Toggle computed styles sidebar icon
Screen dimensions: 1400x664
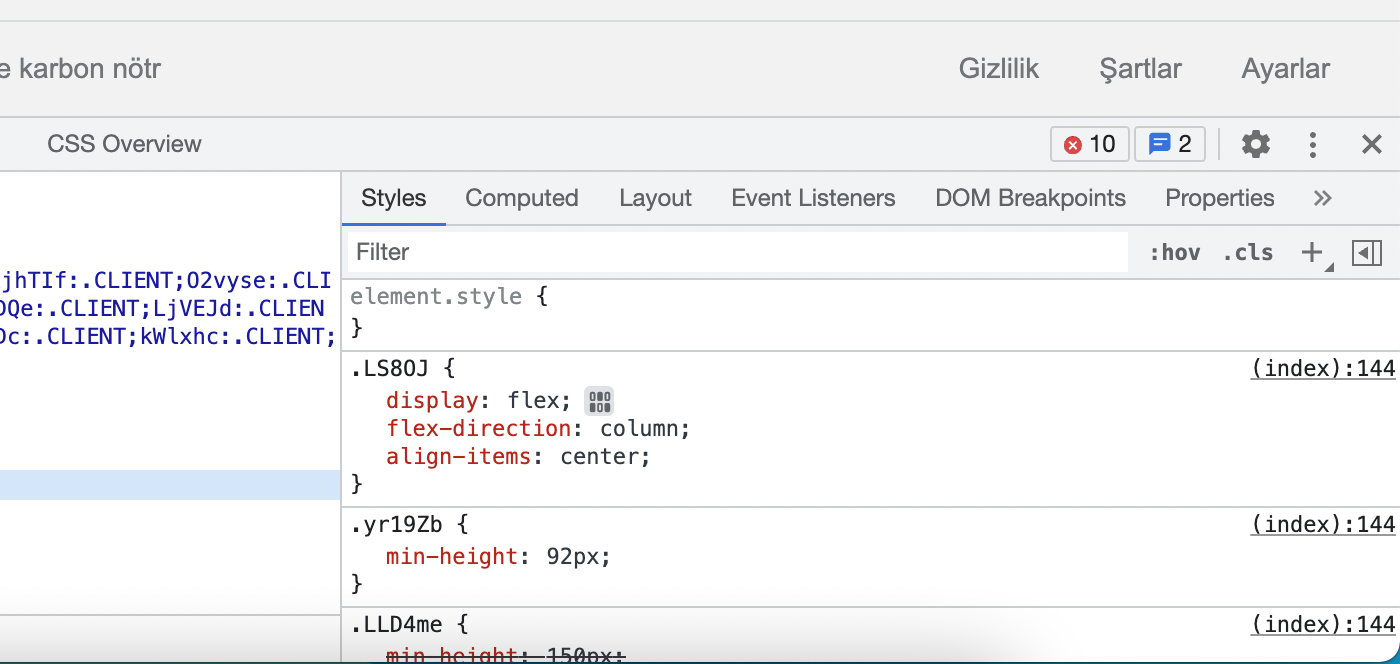point(1366,252)
